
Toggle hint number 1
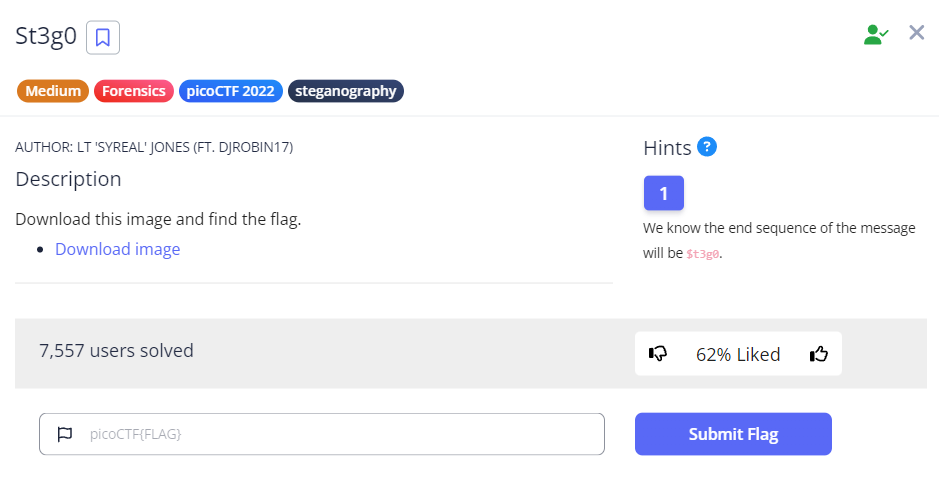point(663,193)
